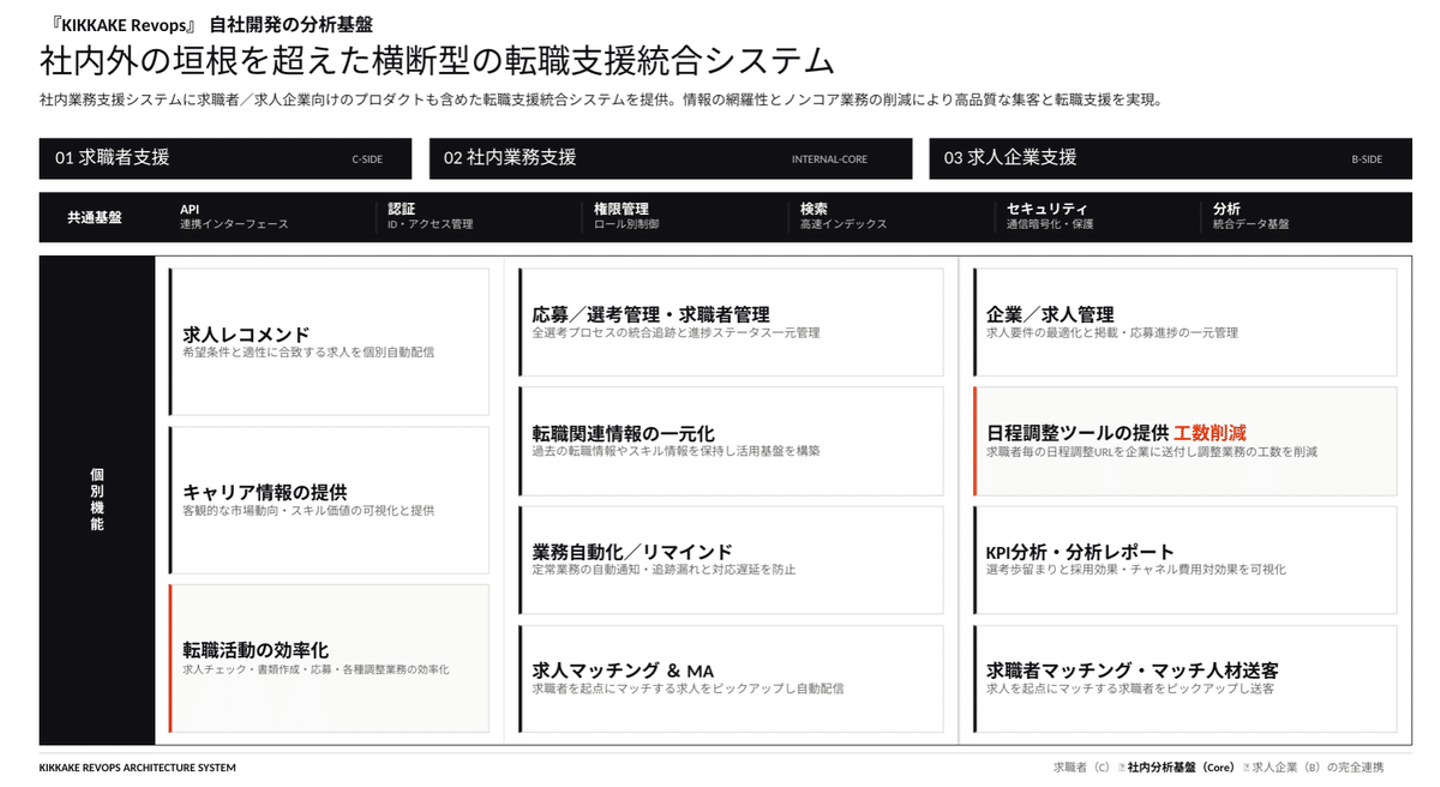Screen dimensions: 1440x787
Task: Click the セキュリティ 通信暗号化・保護 item
Action: click(x=1050, y=216)
